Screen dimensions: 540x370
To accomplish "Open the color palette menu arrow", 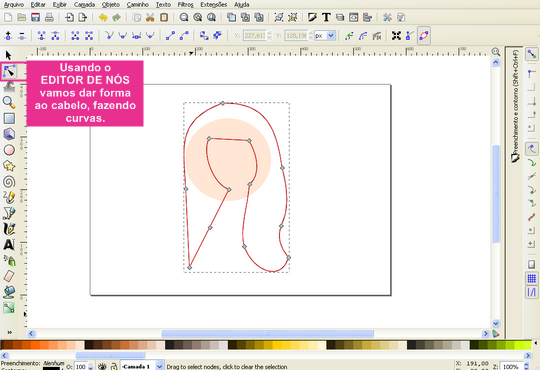I will pyautogui.click(x=536, y=343).
